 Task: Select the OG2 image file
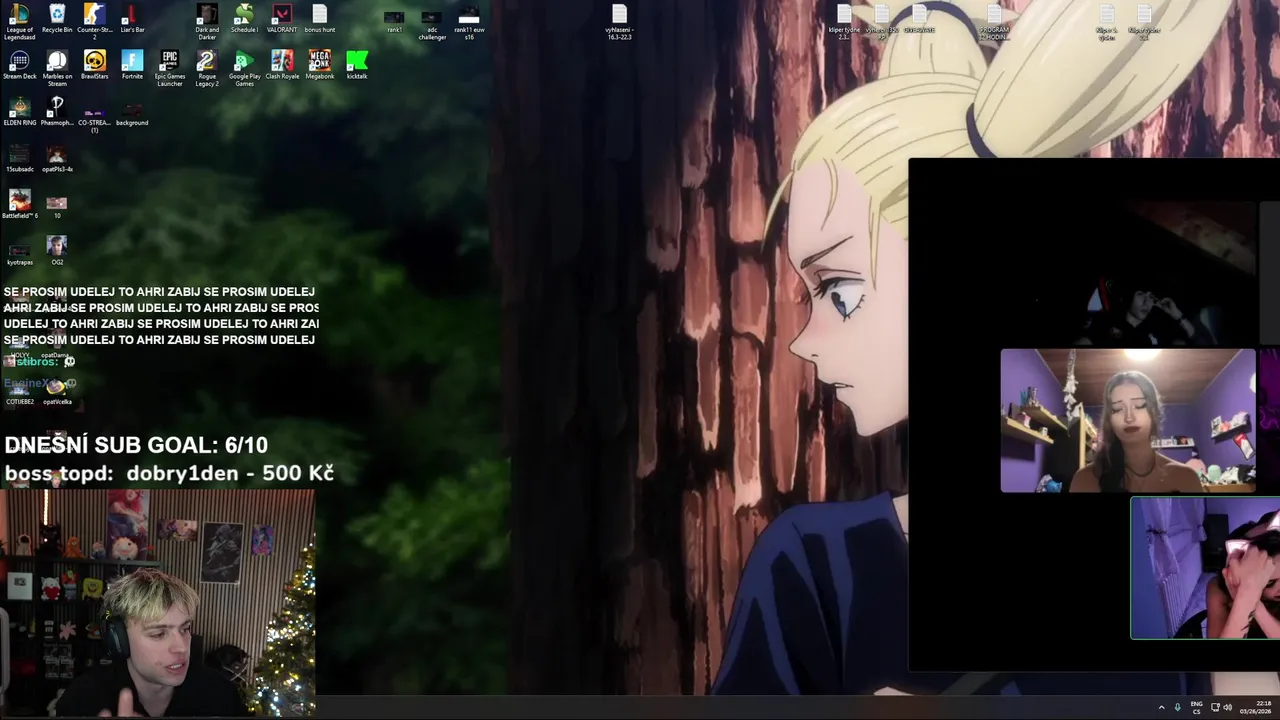[57, 250]
